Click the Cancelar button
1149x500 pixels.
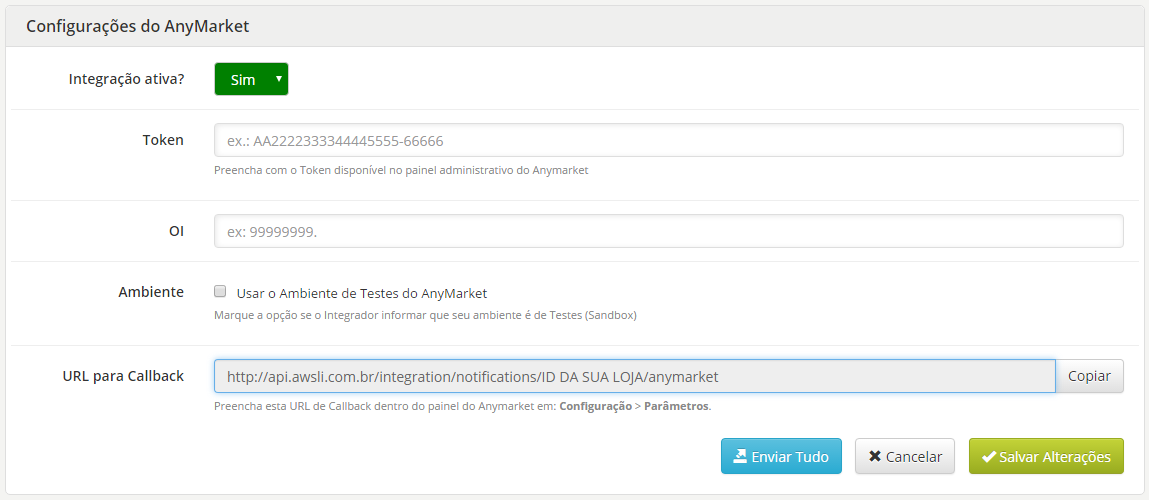905,456
